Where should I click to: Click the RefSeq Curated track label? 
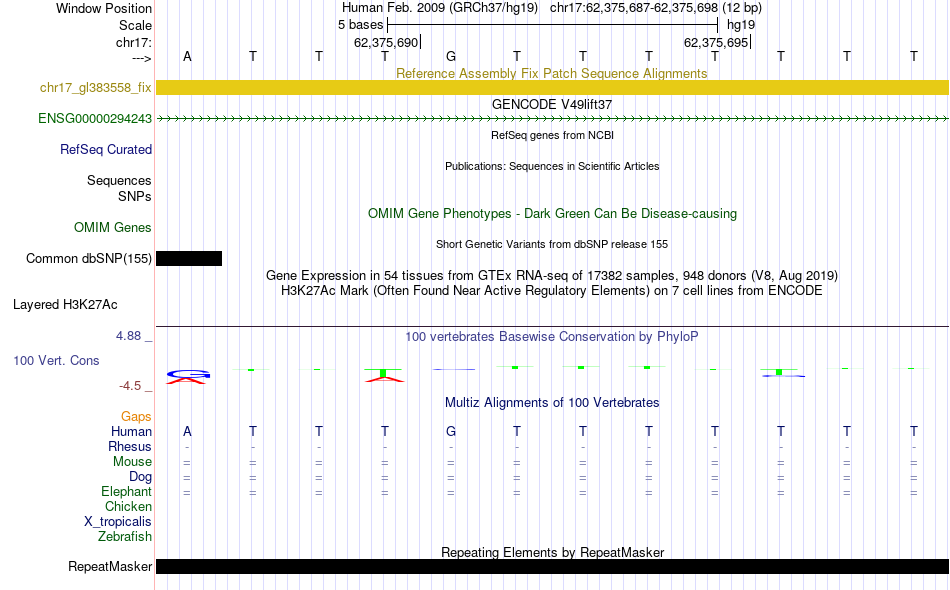click(x=106, y=150)
